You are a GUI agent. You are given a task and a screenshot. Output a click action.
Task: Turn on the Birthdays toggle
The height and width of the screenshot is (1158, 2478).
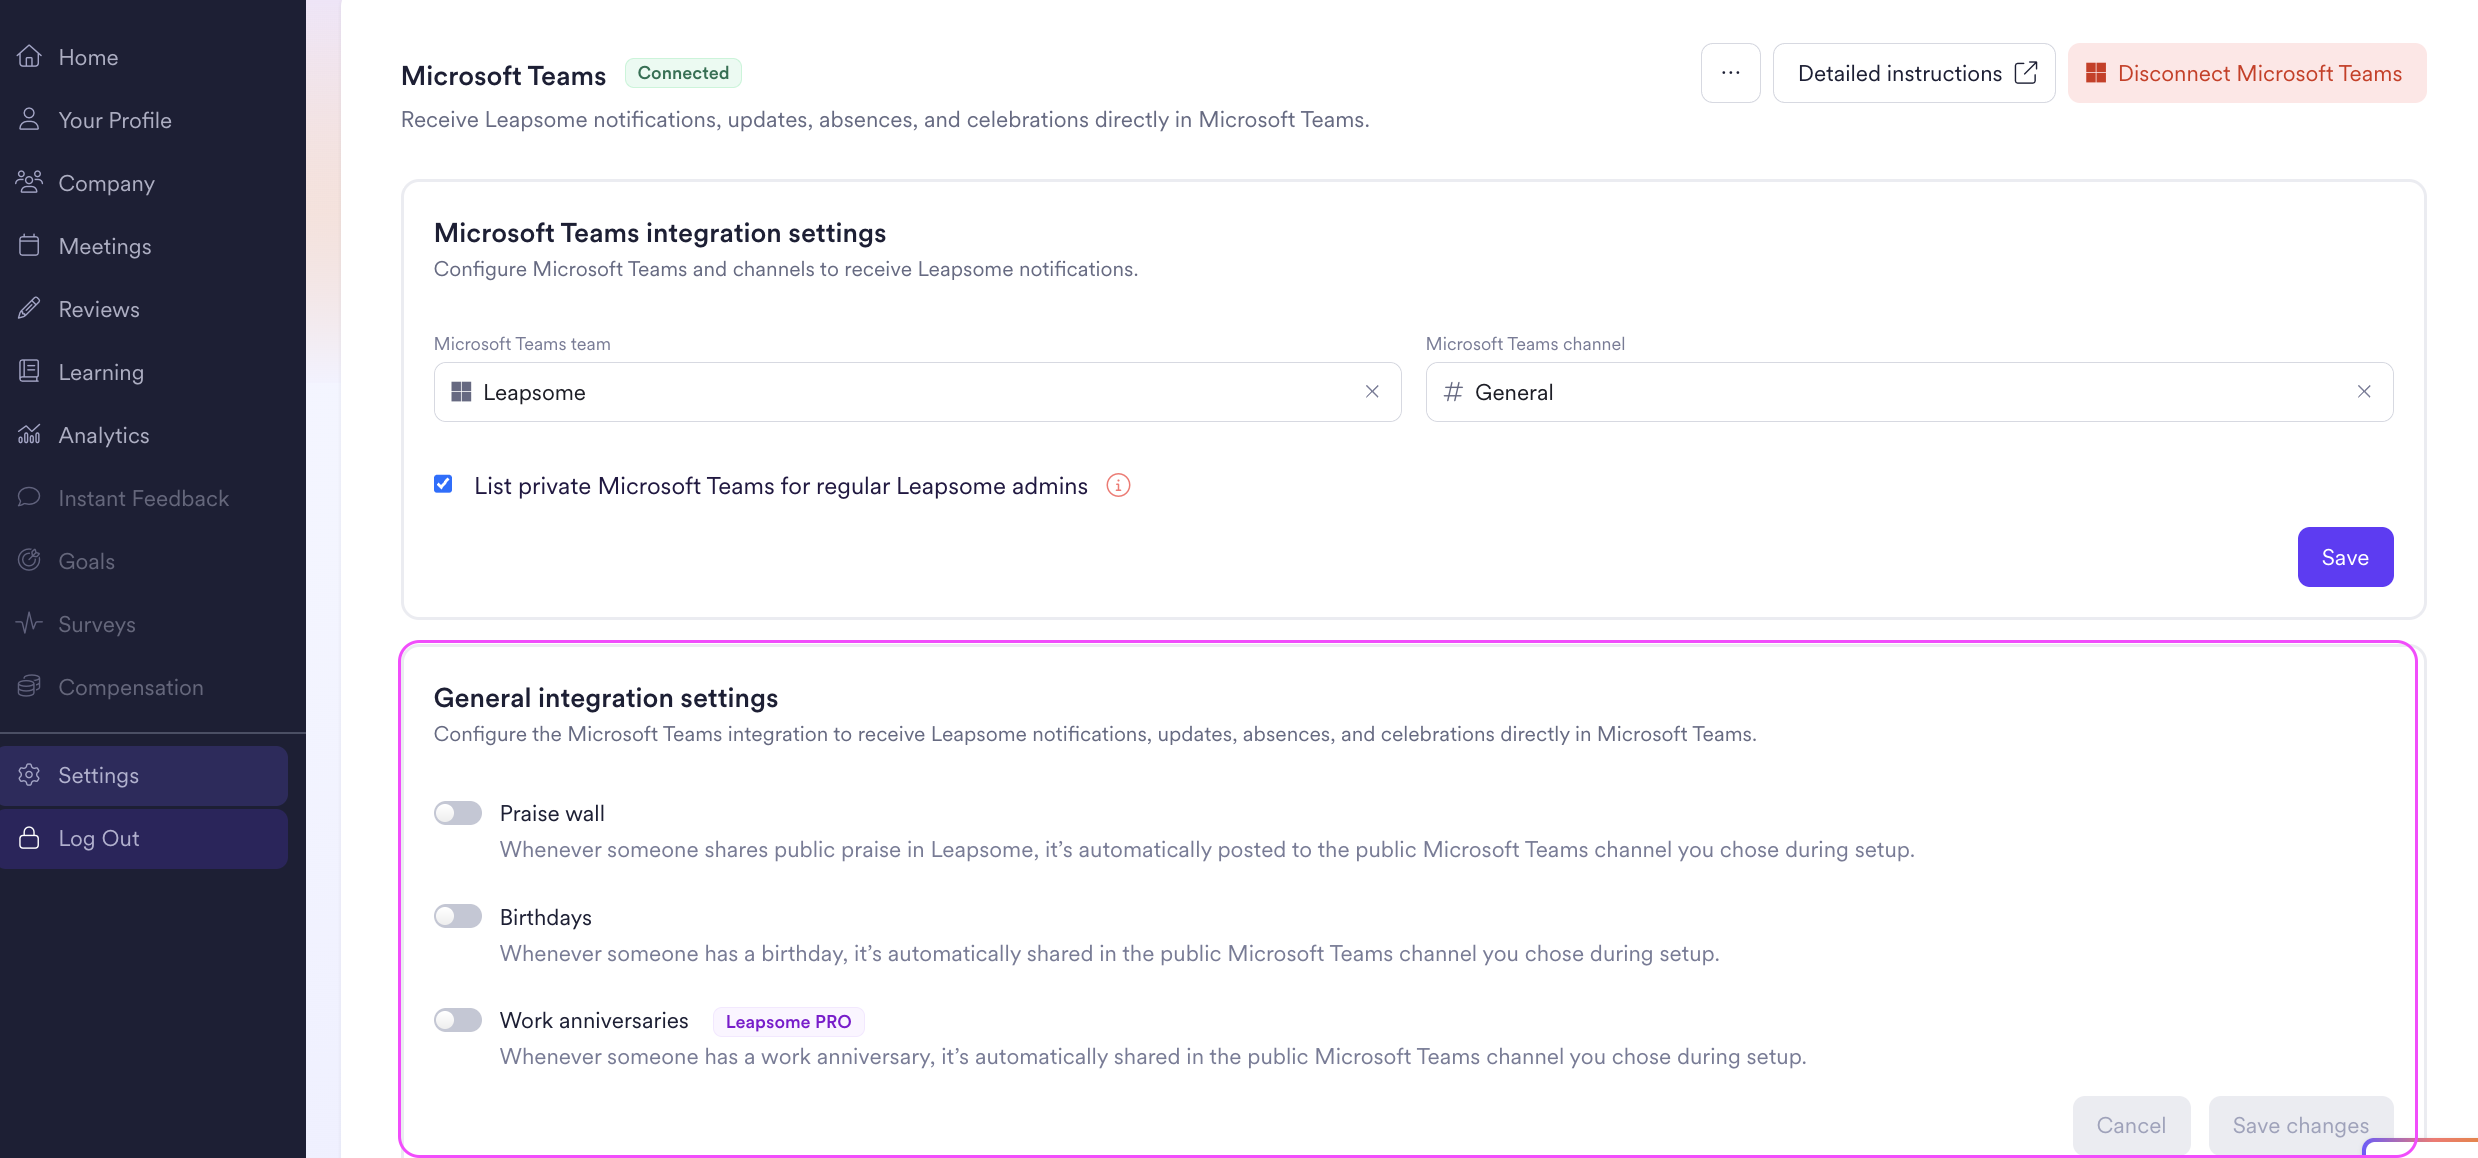coord(458,917)
